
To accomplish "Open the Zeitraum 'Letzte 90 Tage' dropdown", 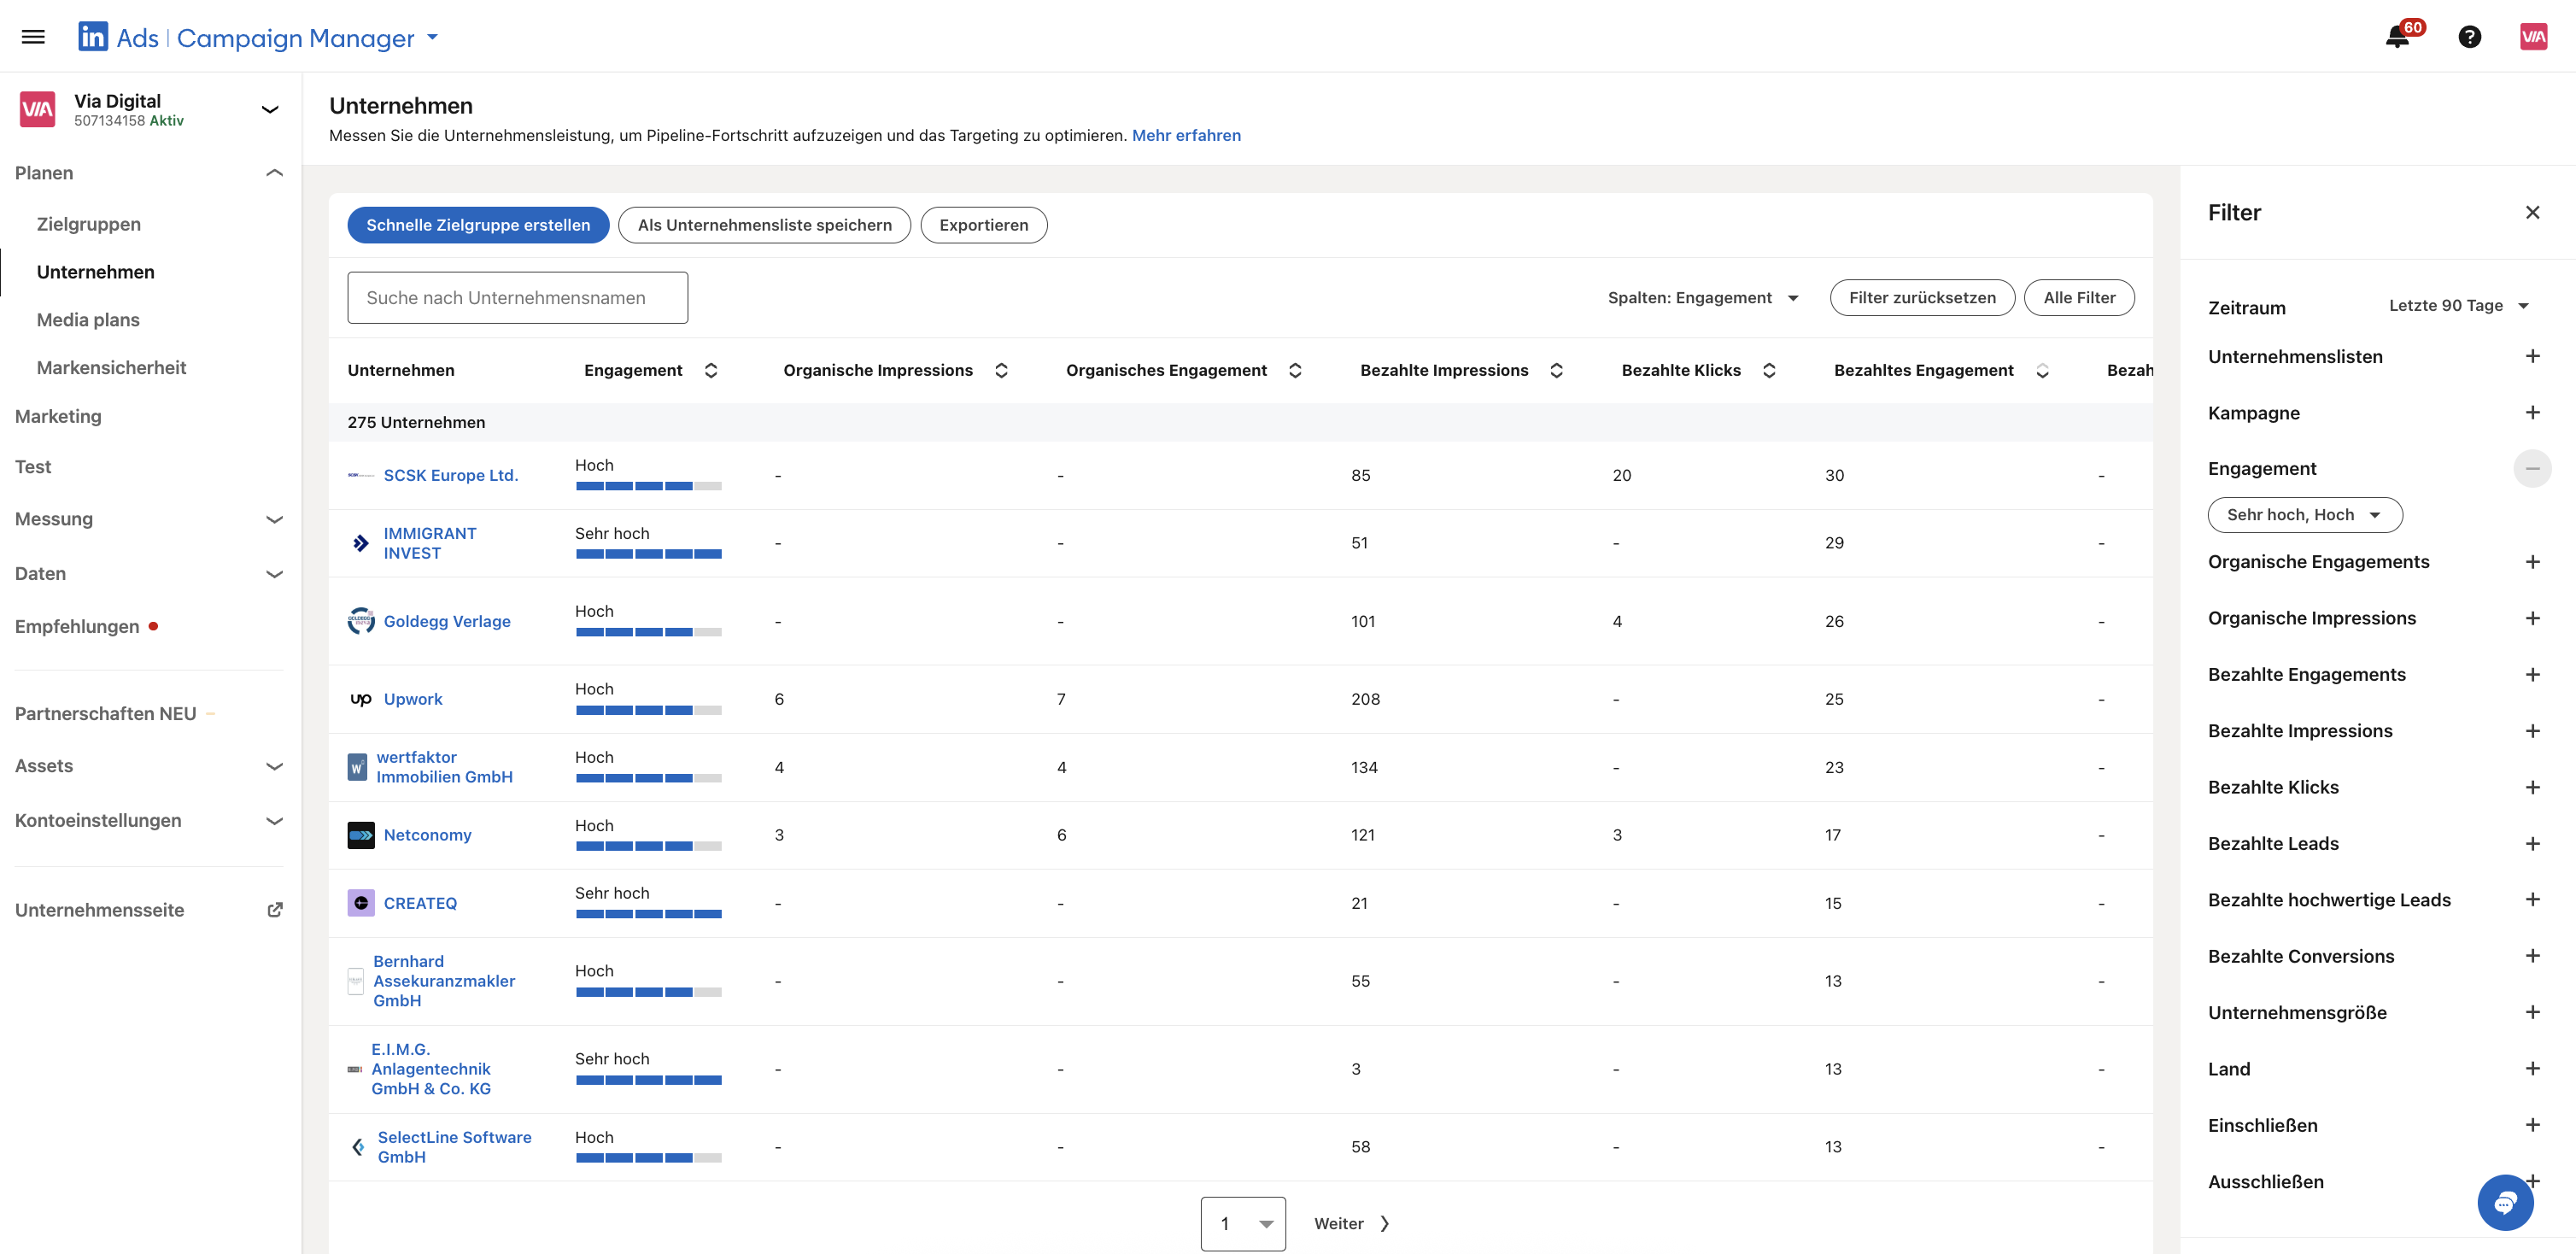I will pos(2459,305).
